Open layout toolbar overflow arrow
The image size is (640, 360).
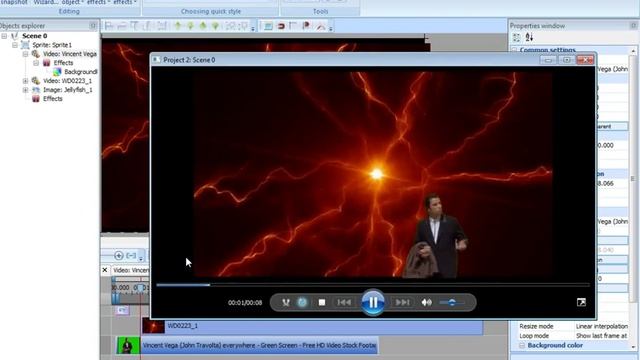(x=253, y=28)
